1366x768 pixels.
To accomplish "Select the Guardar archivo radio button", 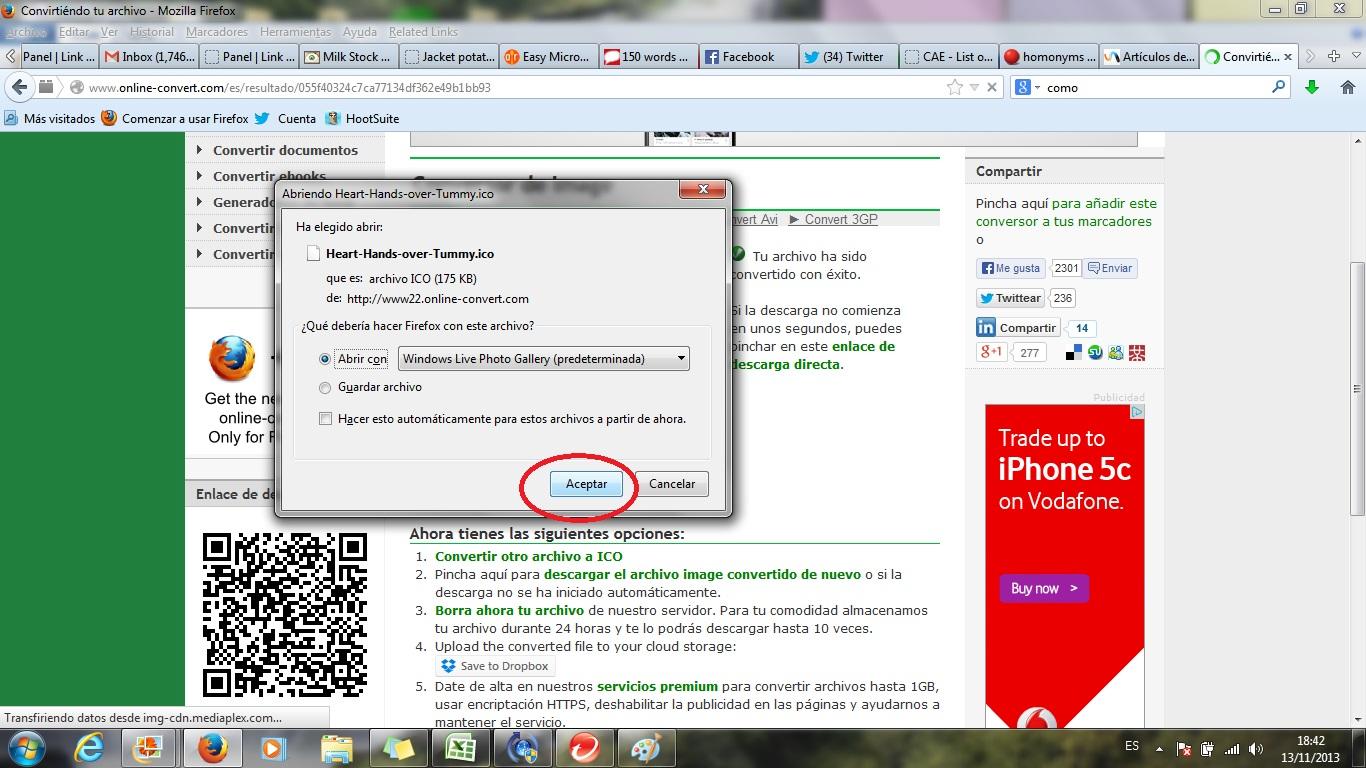I will point(325,388).
